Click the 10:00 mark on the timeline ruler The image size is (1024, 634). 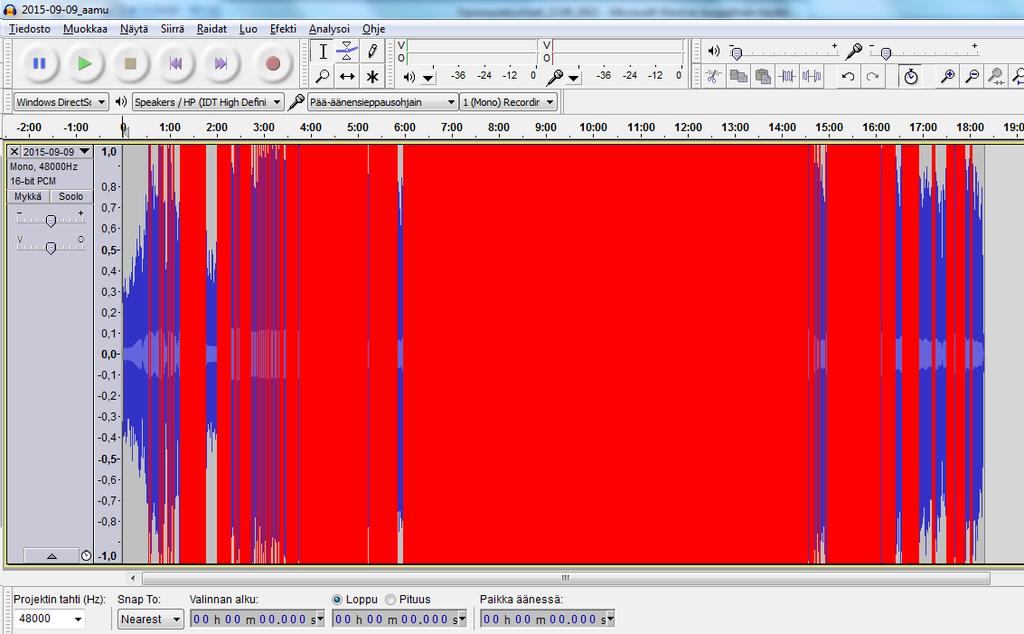[x=593, y=127]
